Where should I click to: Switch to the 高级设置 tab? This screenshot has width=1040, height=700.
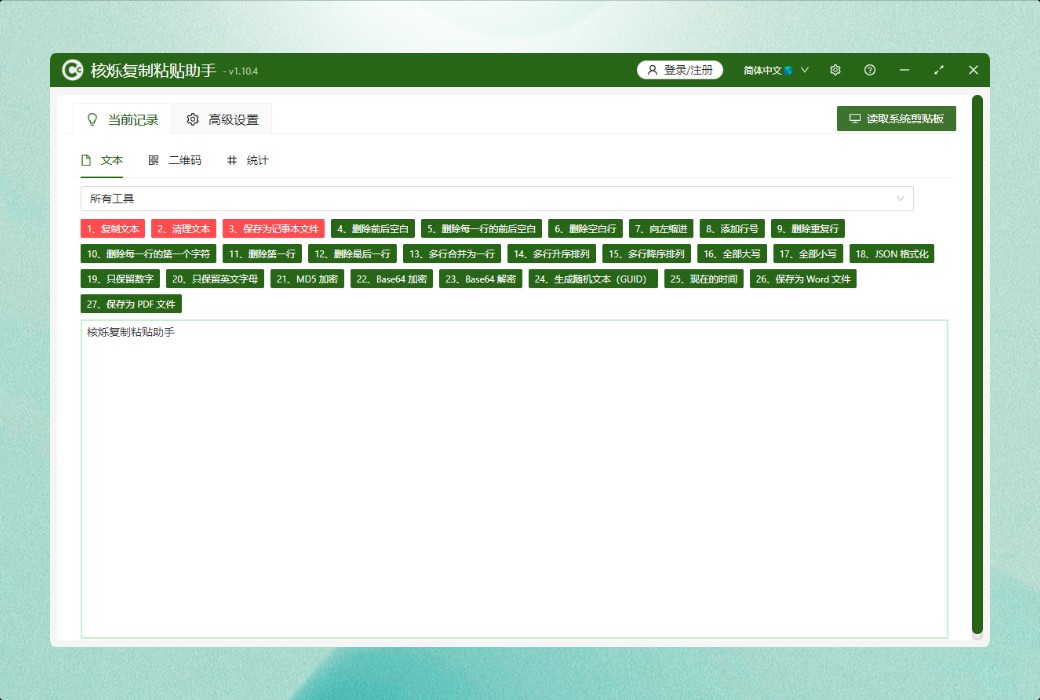222,120
